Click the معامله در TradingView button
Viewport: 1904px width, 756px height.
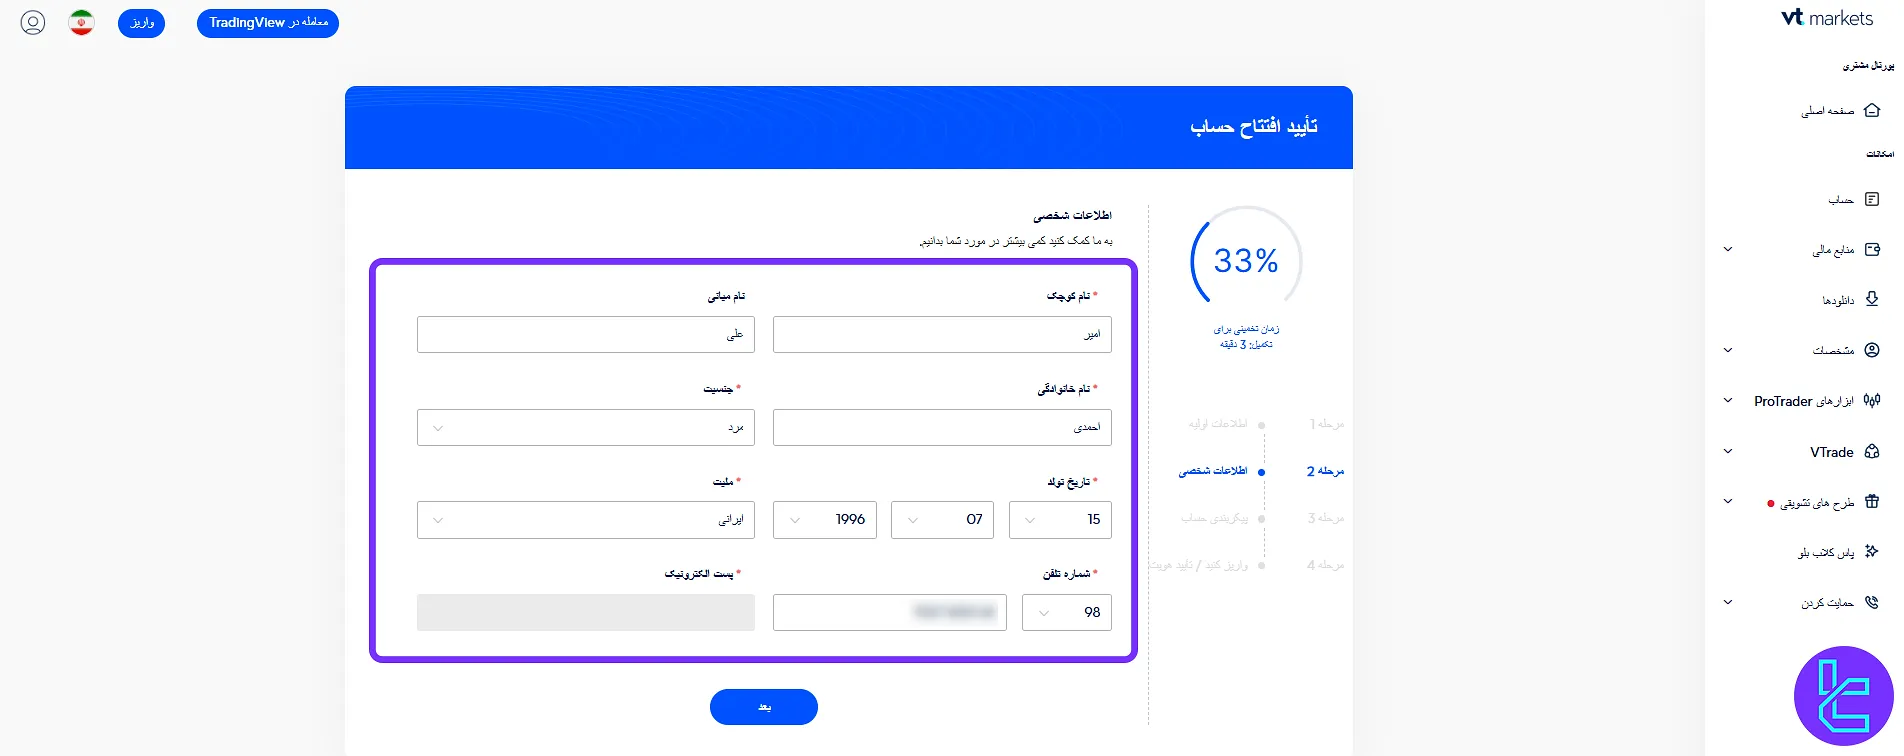click(x=267, y=22)
